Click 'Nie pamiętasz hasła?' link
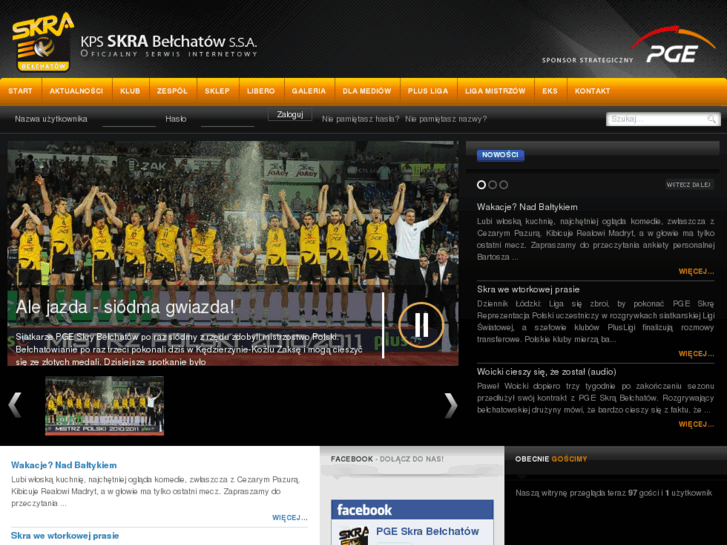This screenshot has width=727, height=545. (361, 119)
